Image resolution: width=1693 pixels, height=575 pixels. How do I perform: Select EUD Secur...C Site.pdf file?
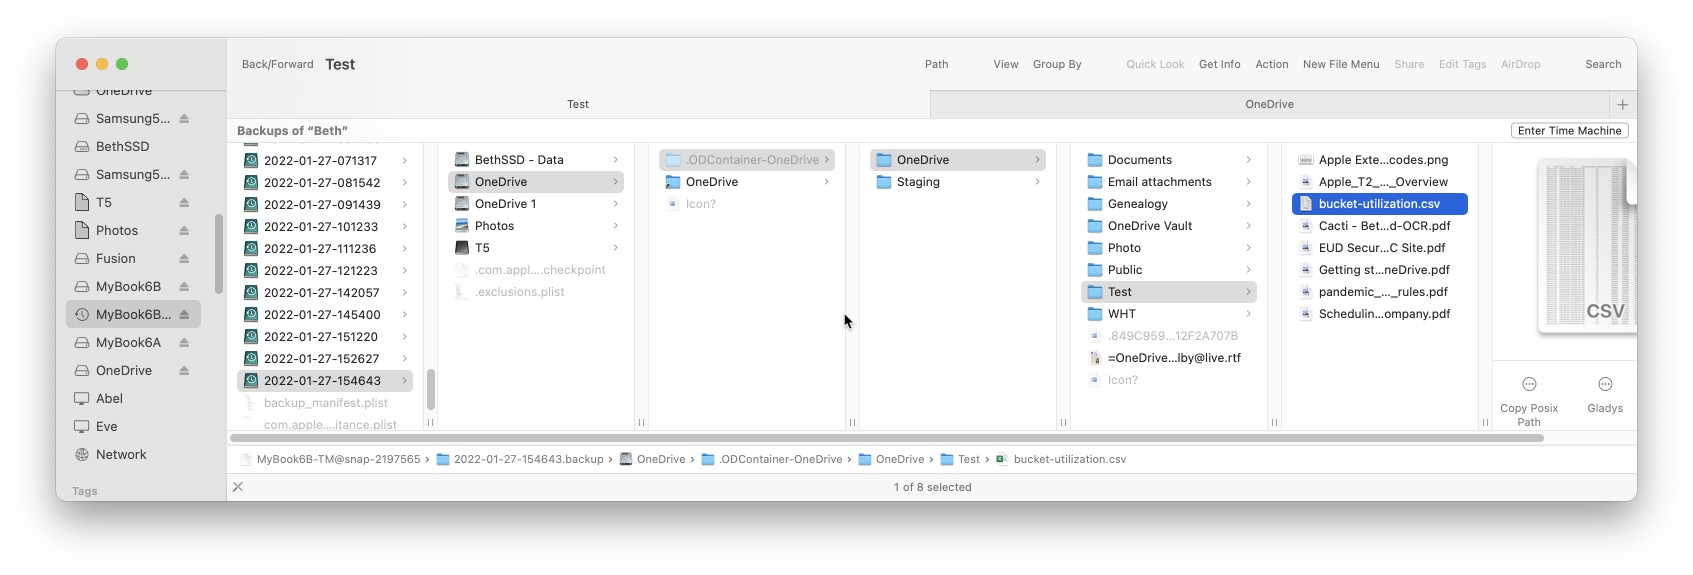pyautogui.click(x=1379, y=247)
